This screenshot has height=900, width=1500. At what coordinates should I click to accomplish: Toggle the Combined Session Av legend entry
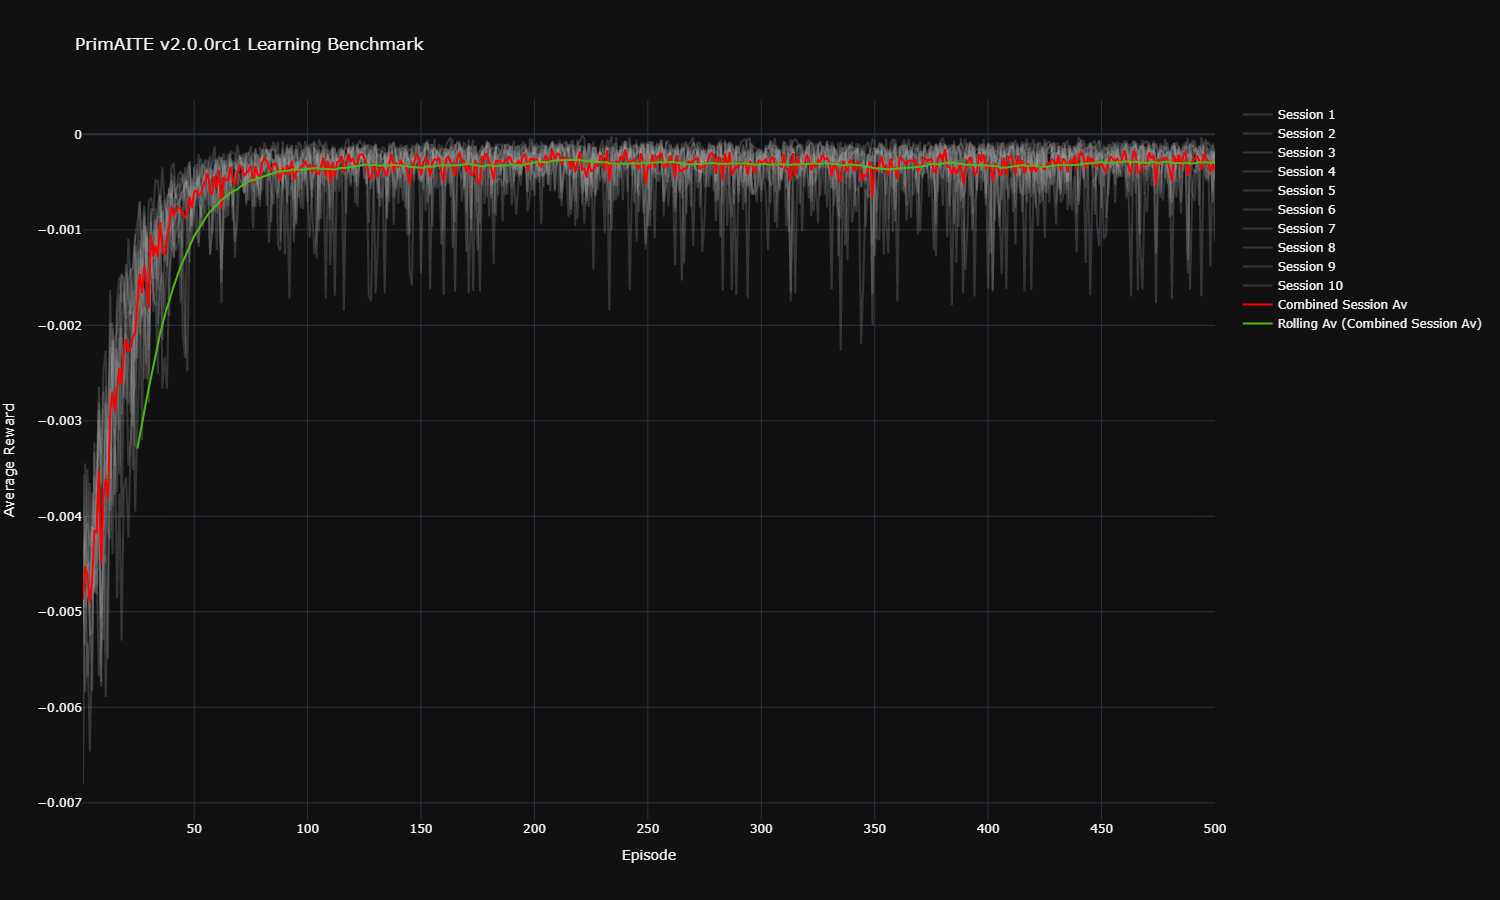click(1341, 305)
